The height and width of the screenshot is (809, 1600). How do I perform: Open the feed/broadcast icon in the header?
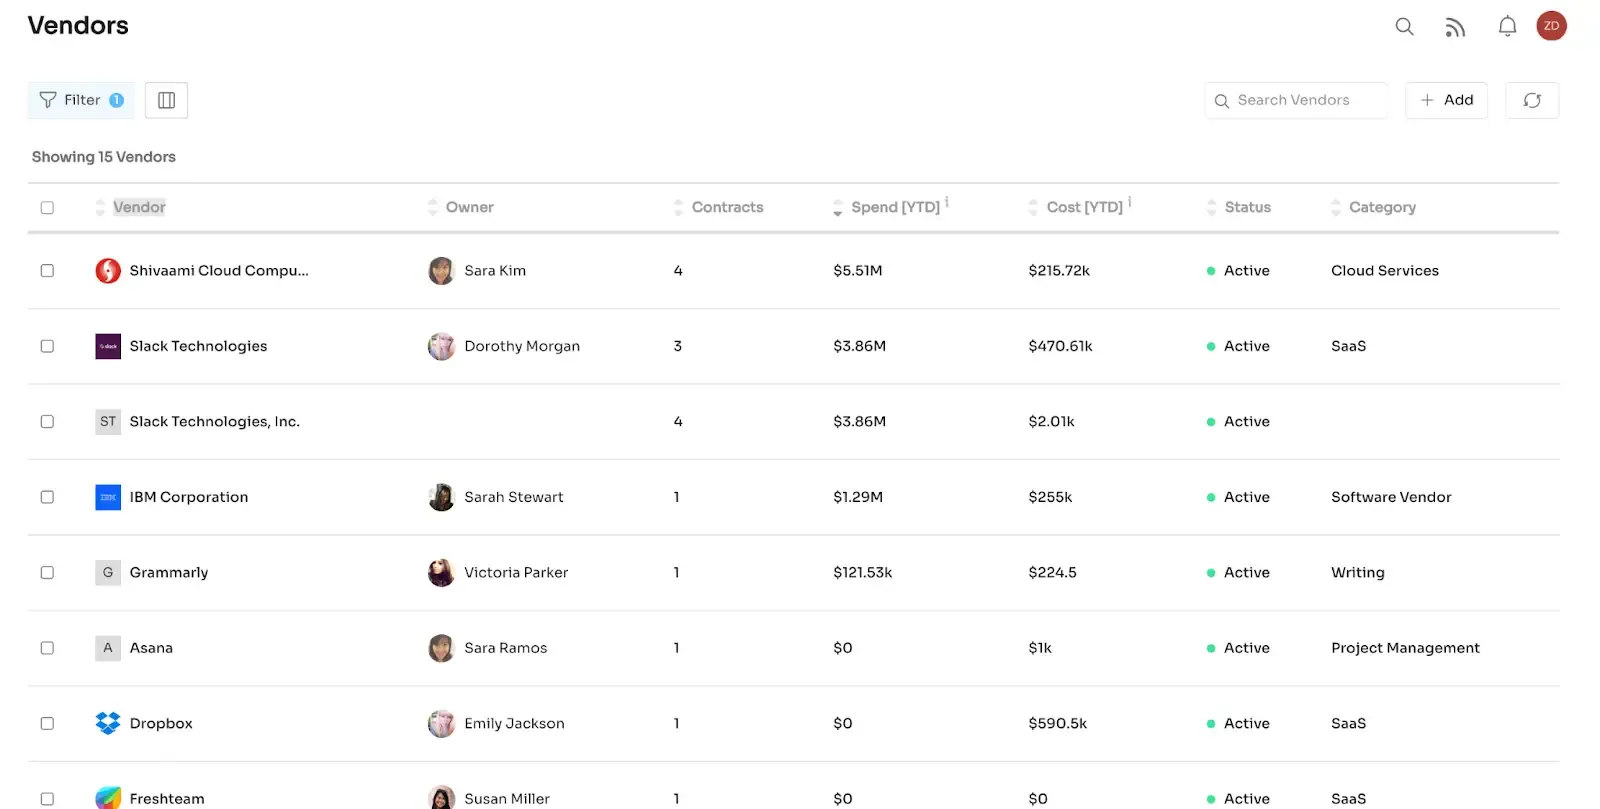click(1455, 27)
